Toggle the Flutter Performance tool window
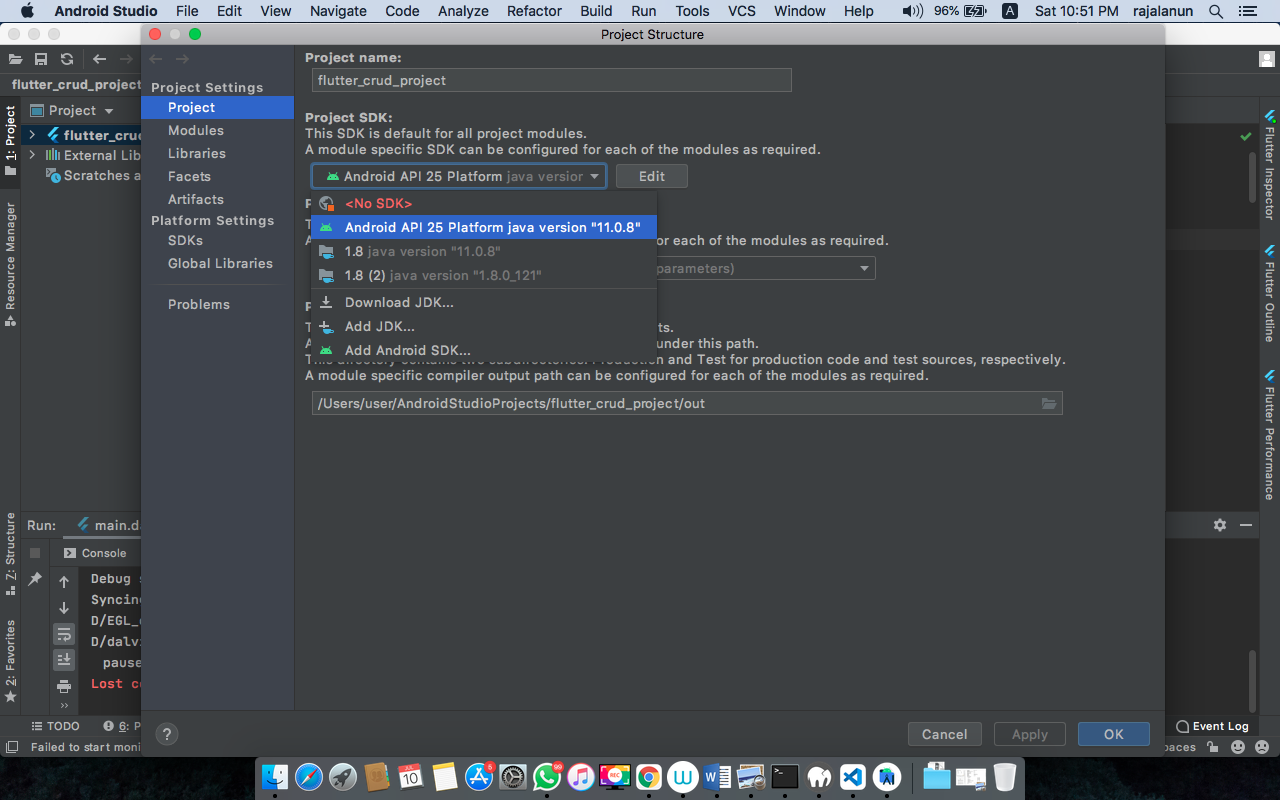The width and height of the screenshot is (1280, 800). click(x=1269, y=435)
